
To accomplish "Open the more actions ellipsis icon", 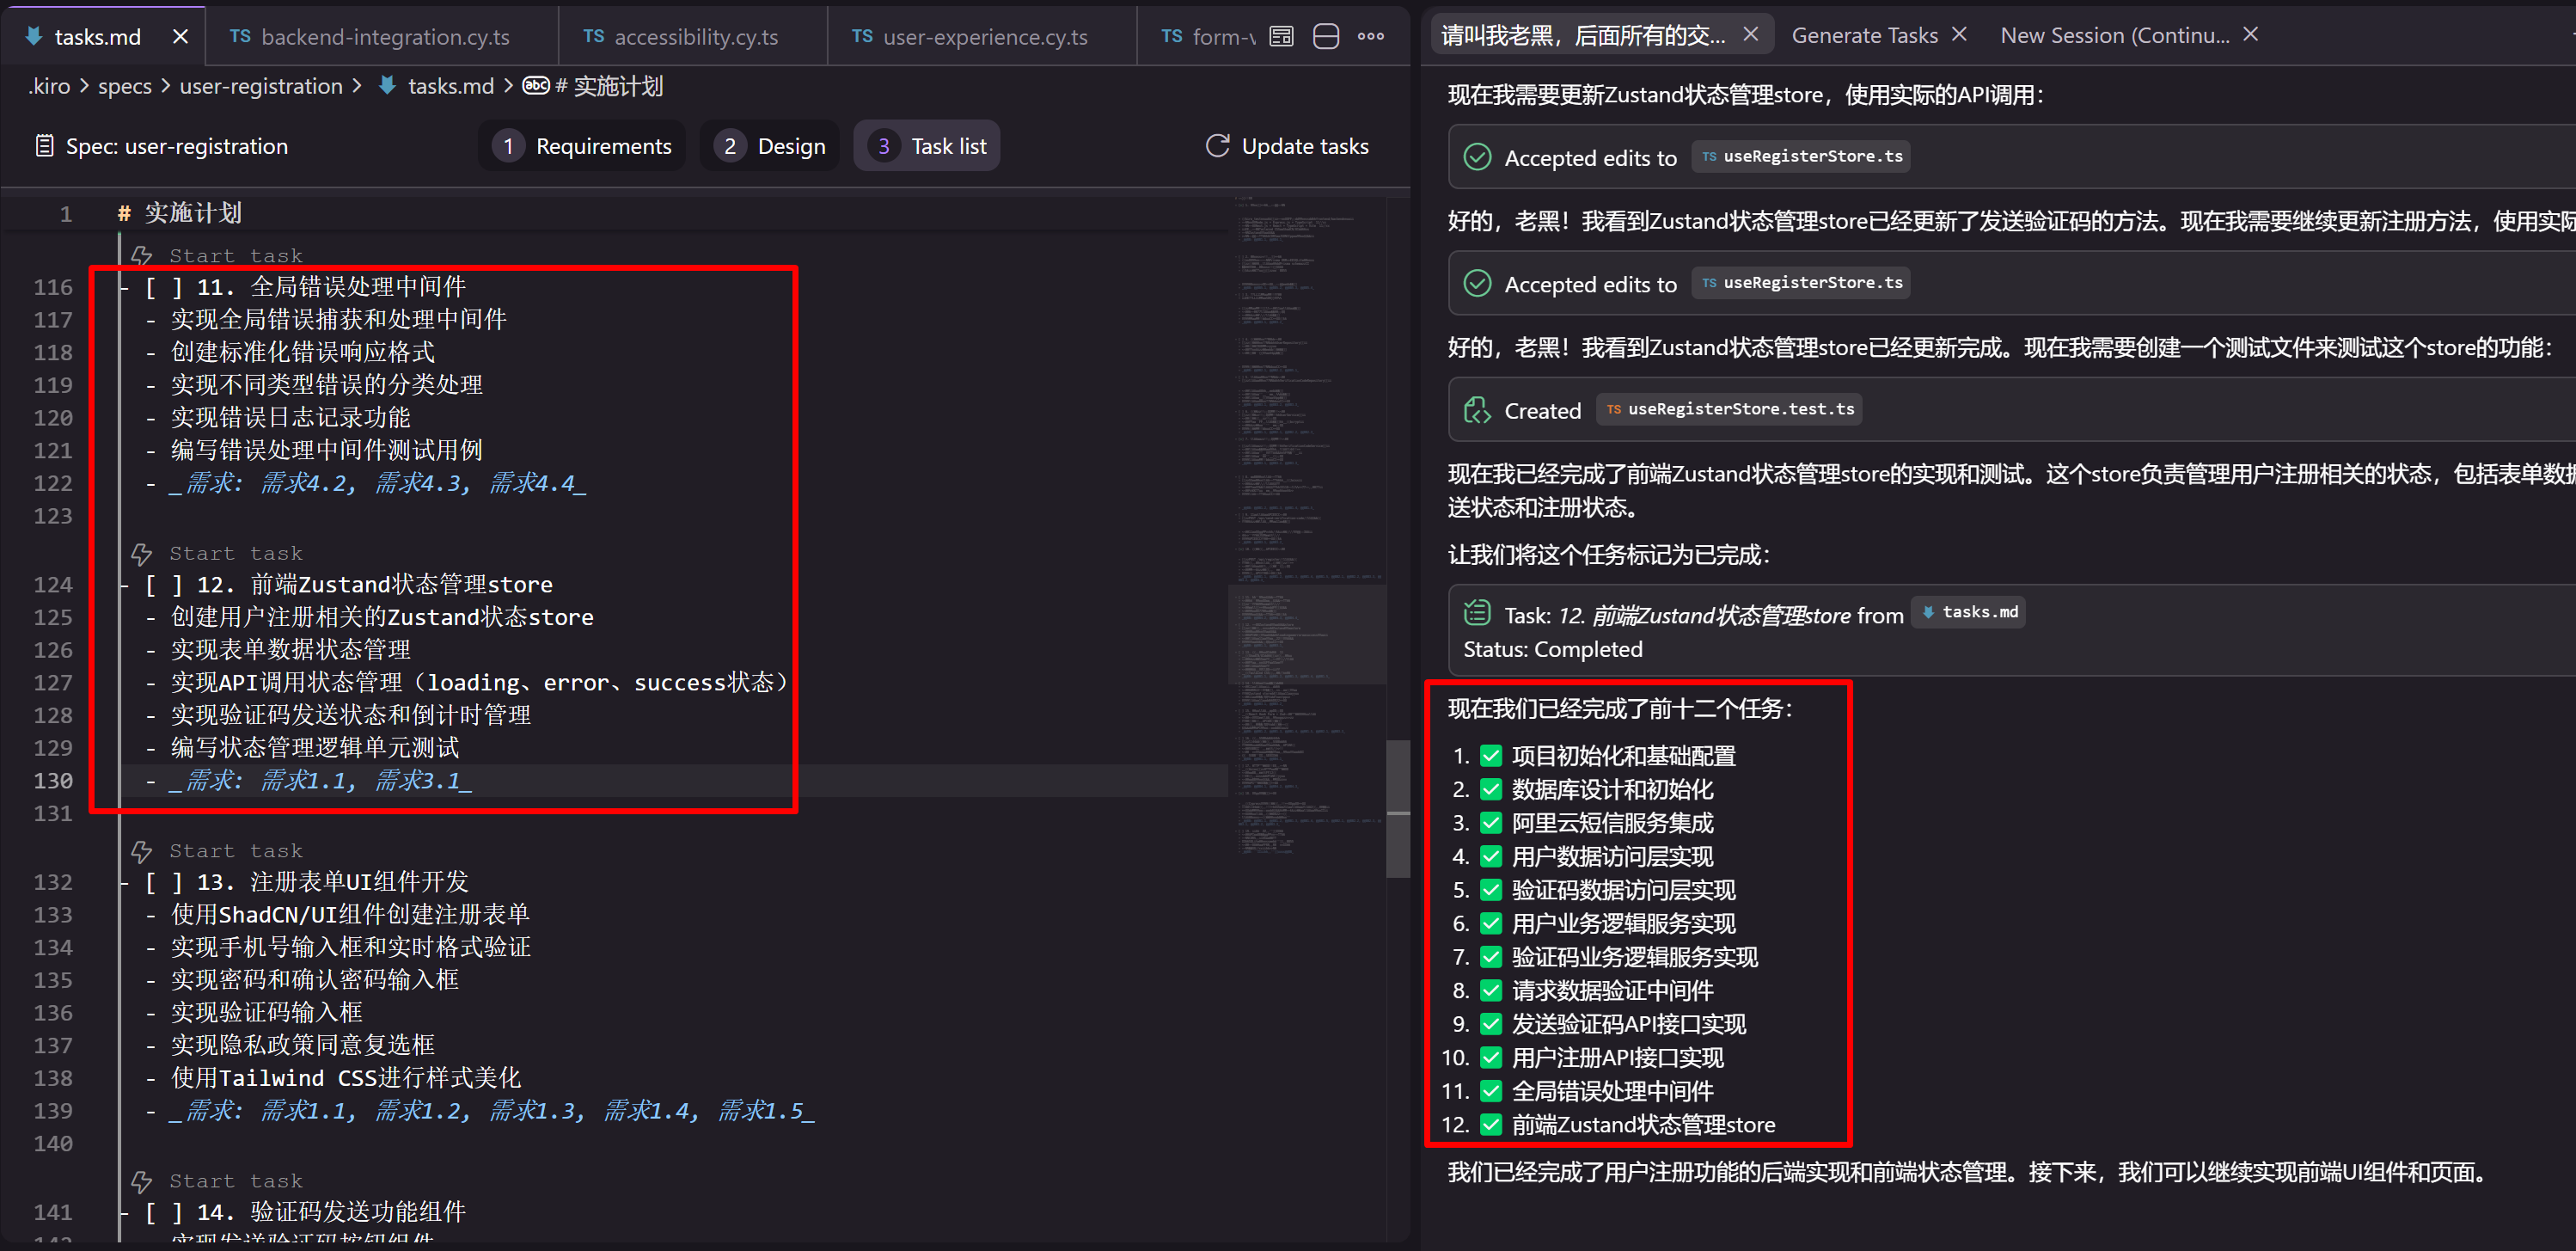I will click(1371, 36).
